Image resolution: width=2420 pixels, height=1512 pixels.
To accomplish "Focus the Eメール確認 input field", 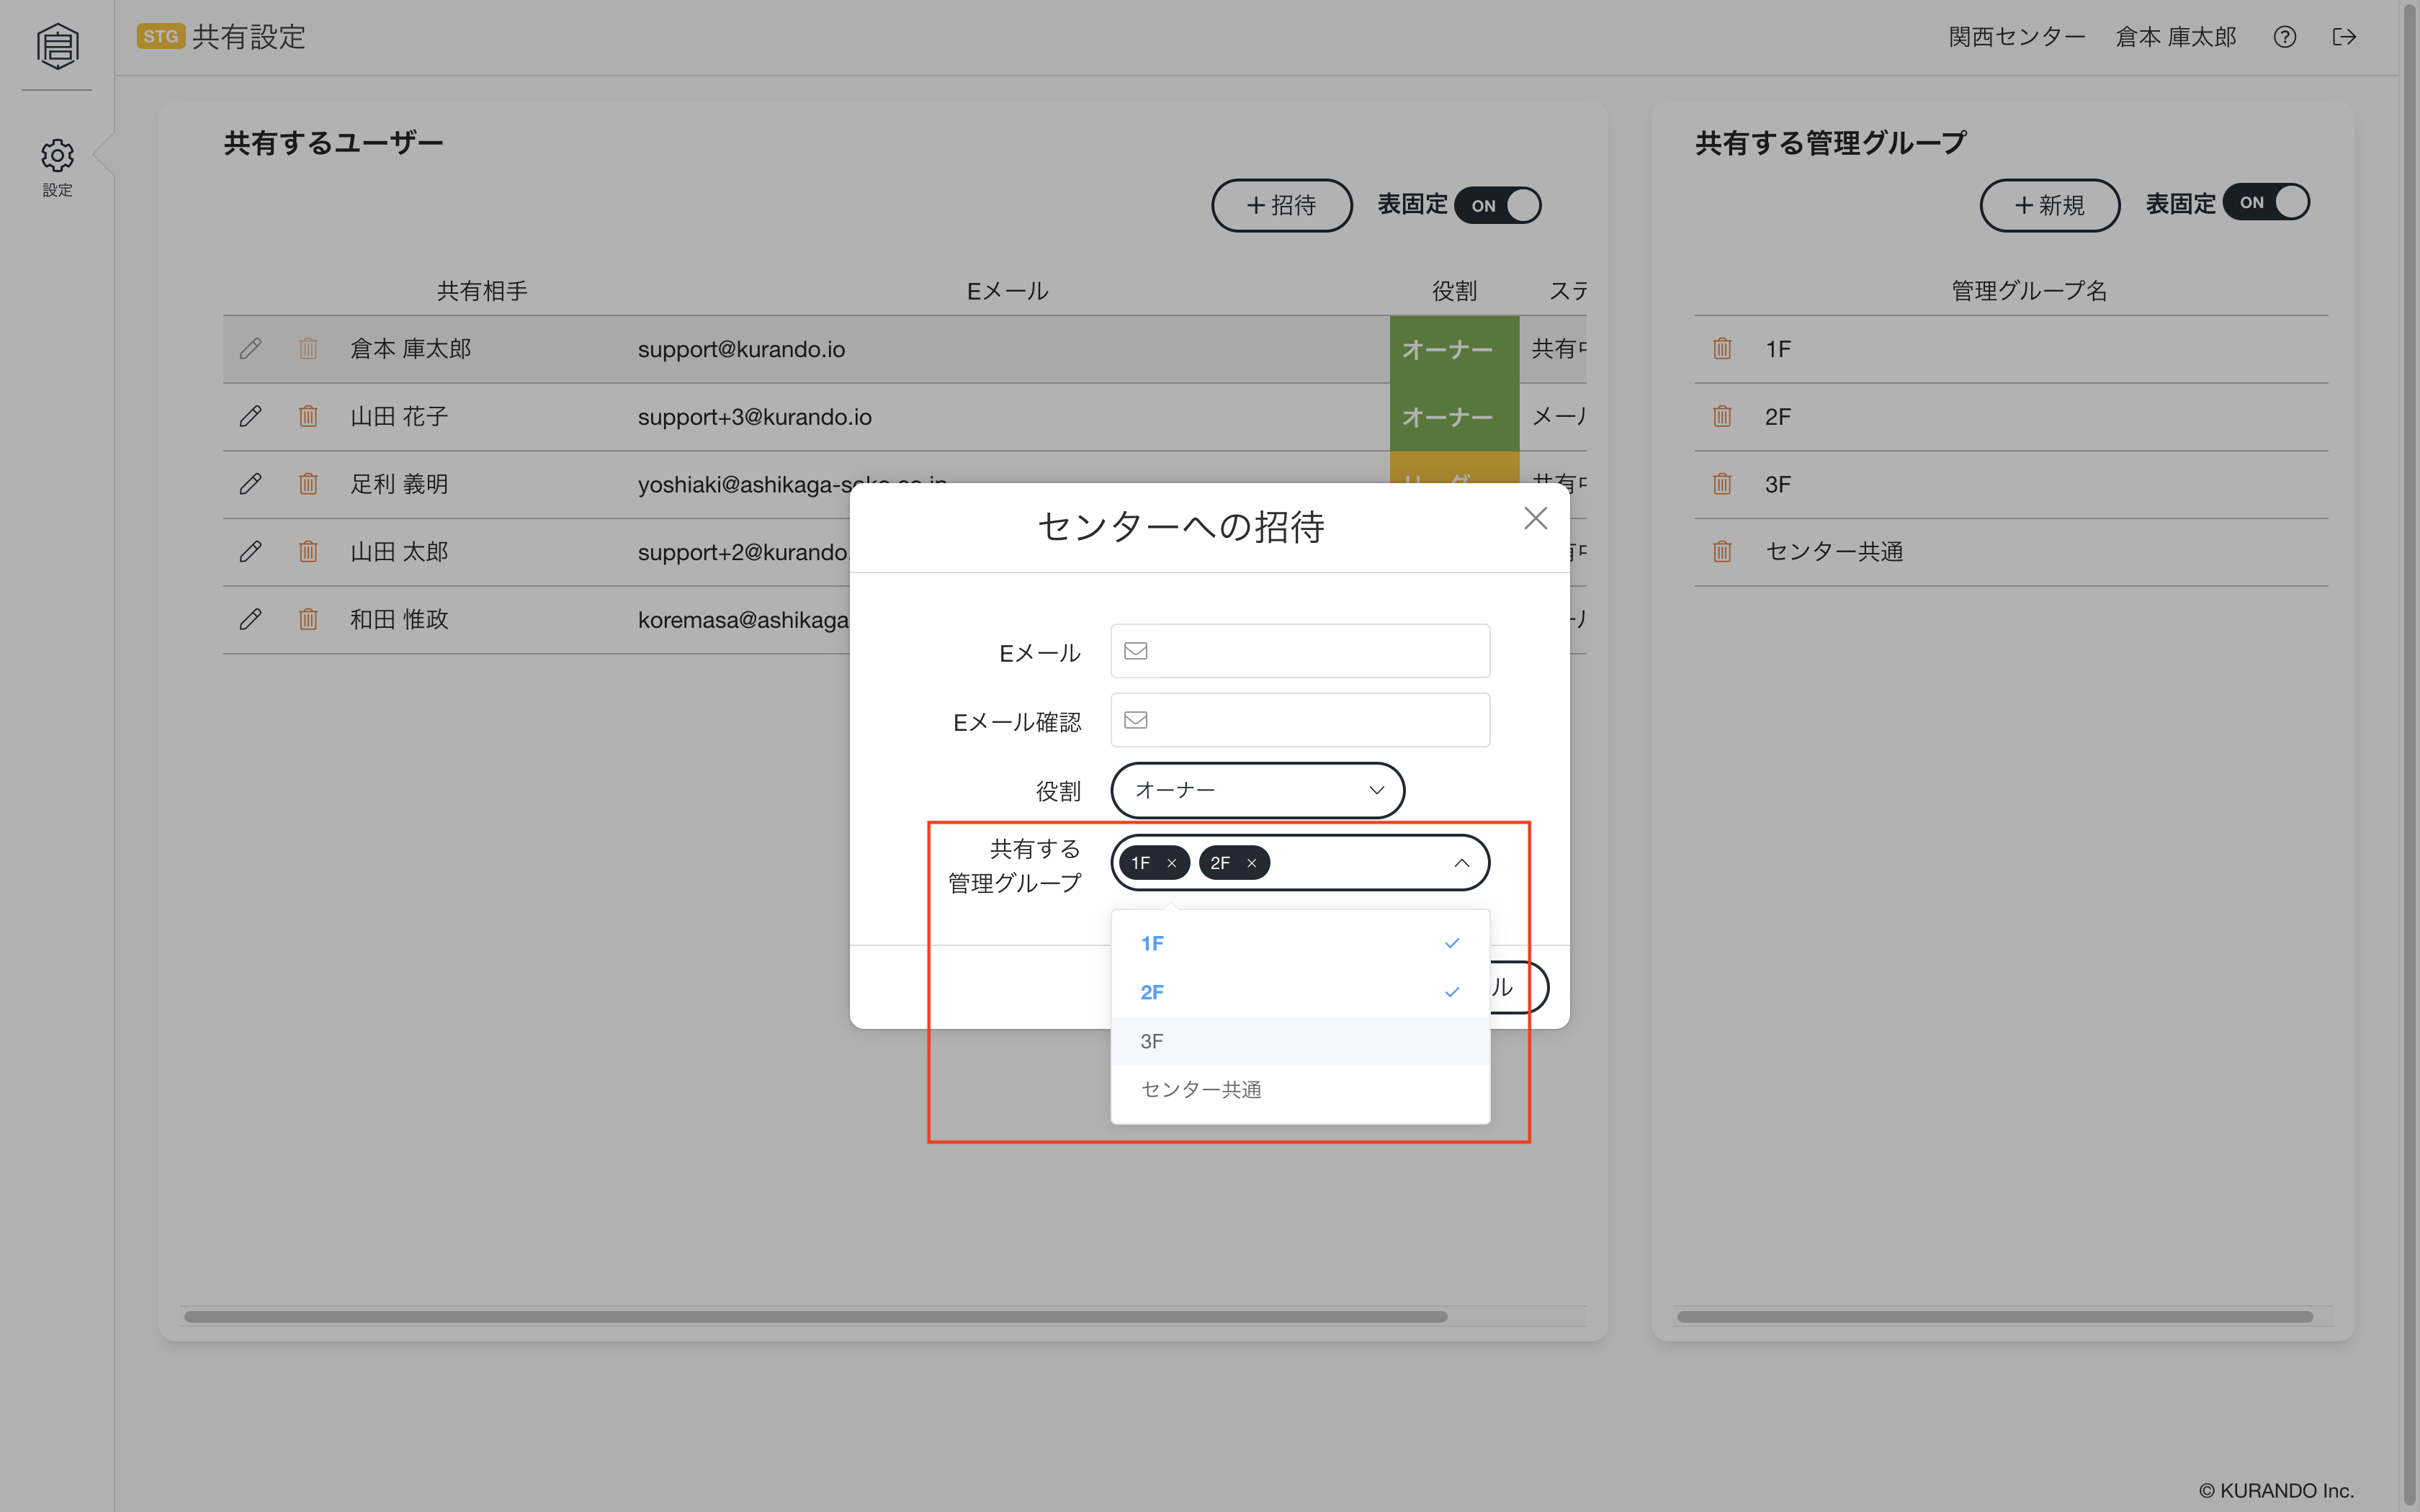I will point(1300,720).
